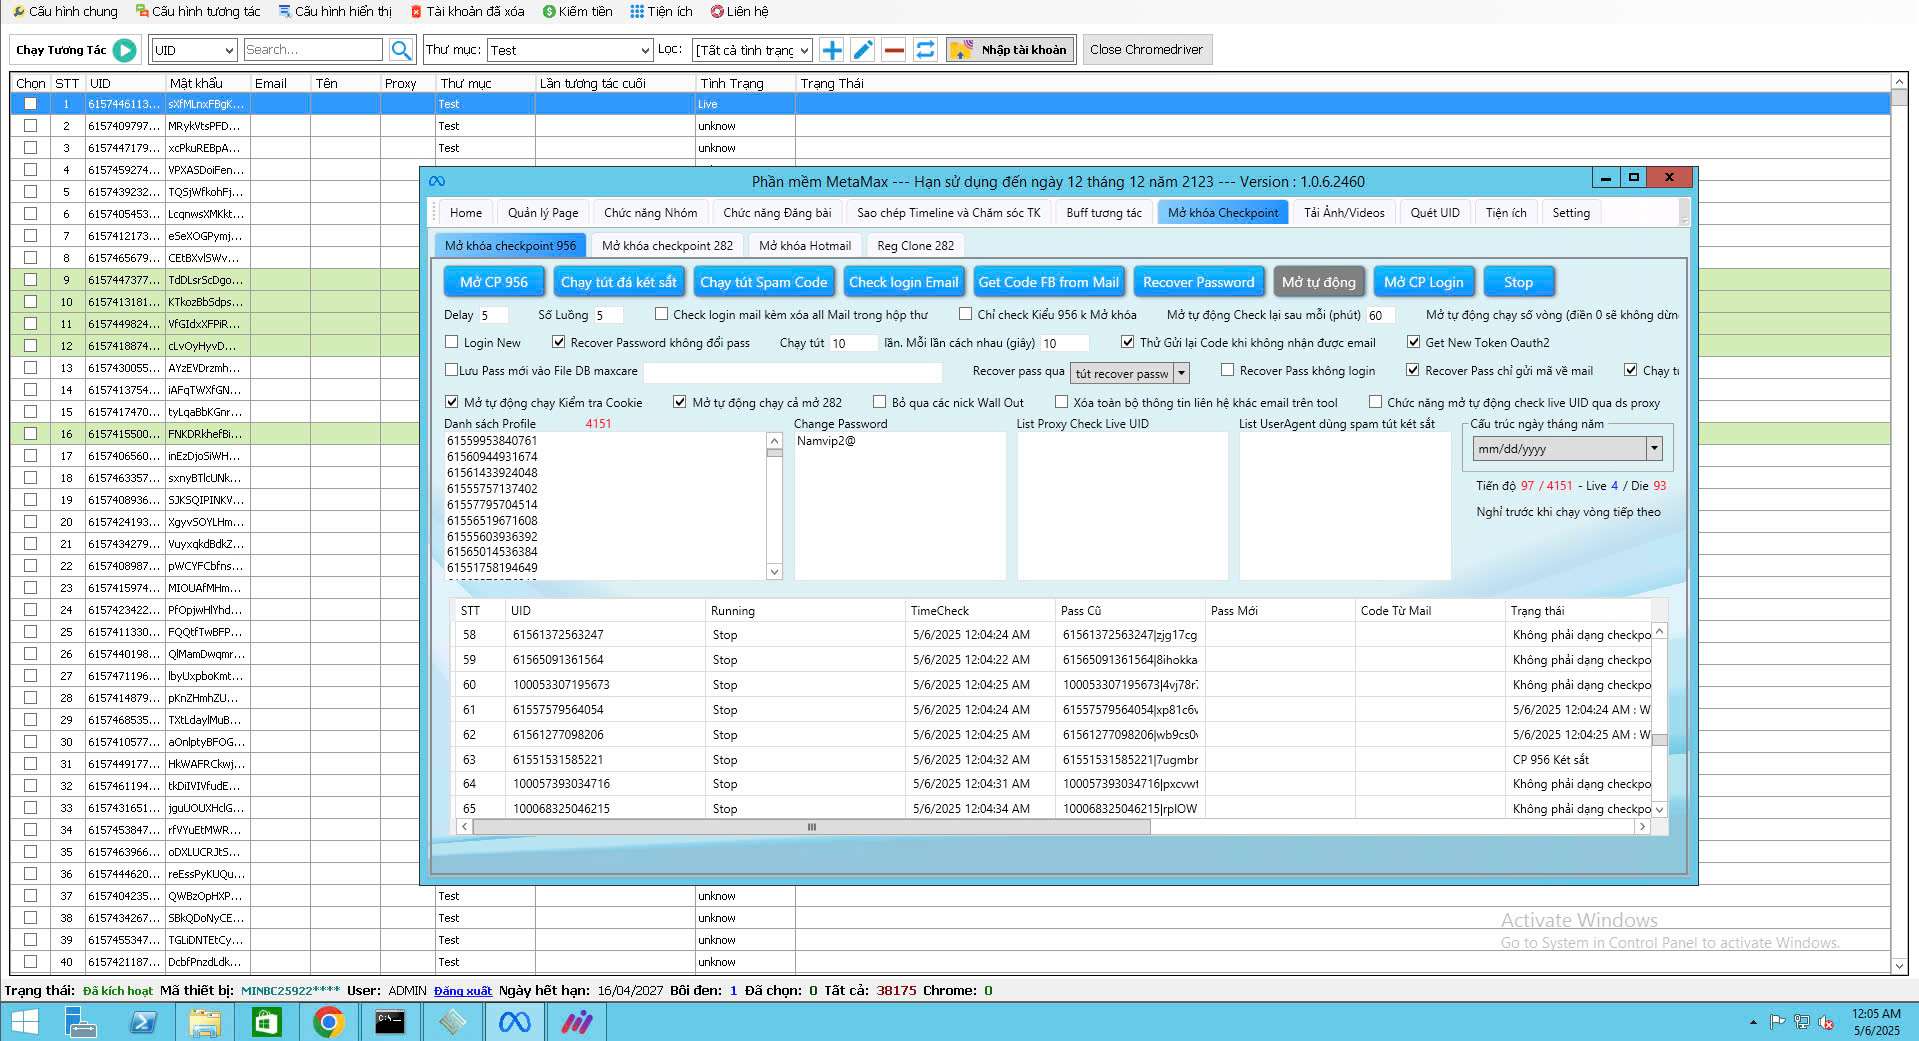The image size is (1919, 1041).
Task: Click down arrow of results table vertical scrollbar
Action: coord(1659,809)
